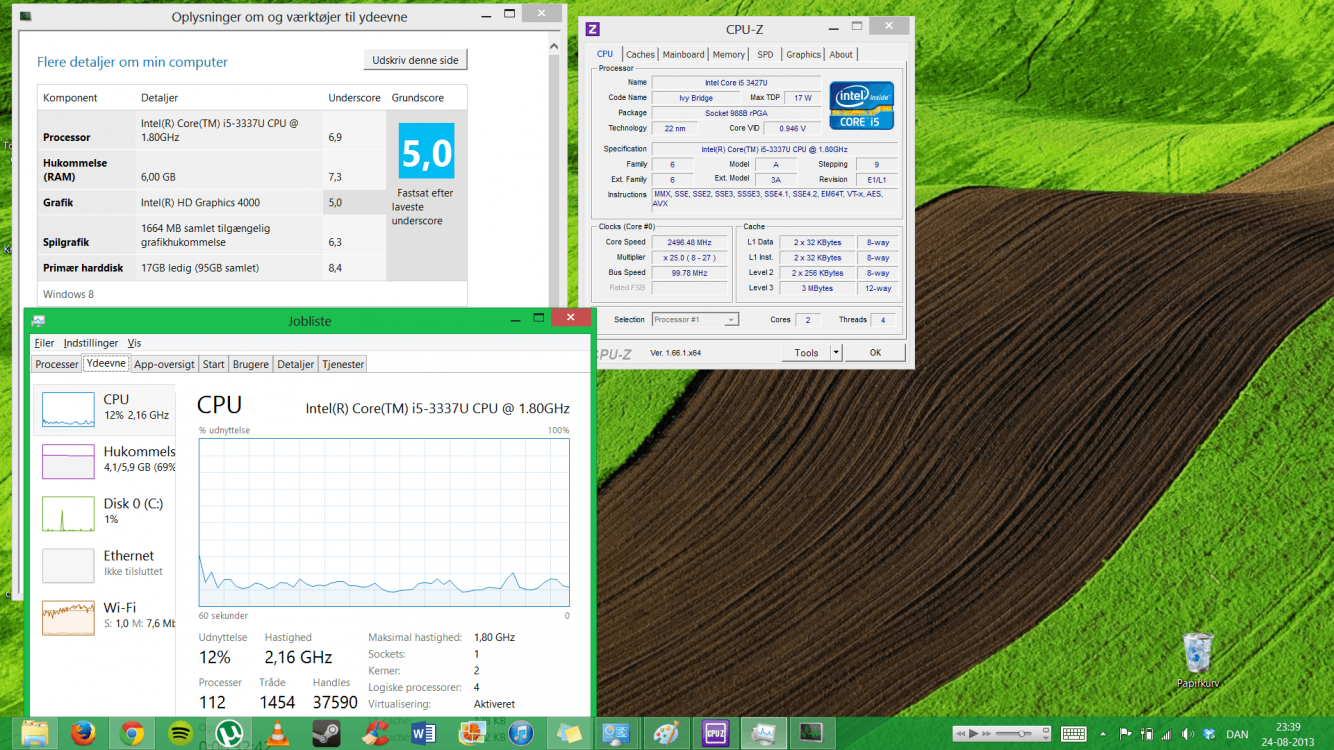Click OK in CPU-Z window
This screenshot has width=1334, height=750.
point(875,353)
